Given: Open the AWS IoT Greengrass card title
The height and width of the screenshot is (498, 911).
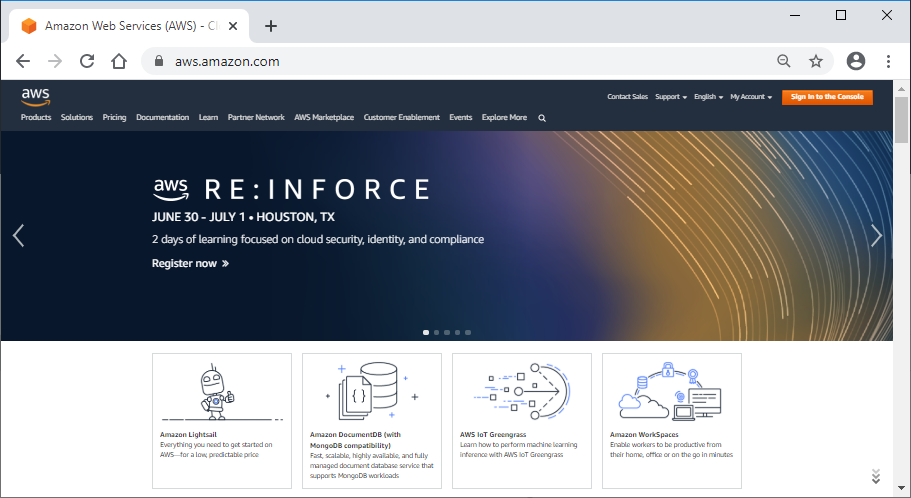Looking at the screenshot, I should (x=493, y=435).
